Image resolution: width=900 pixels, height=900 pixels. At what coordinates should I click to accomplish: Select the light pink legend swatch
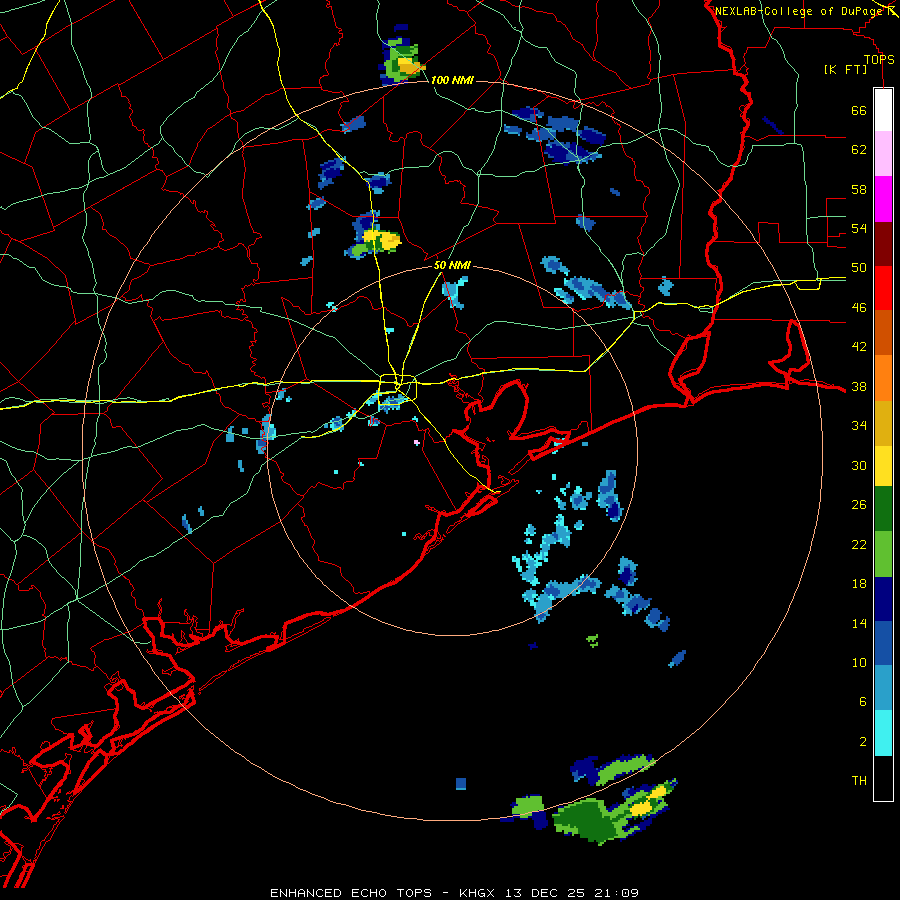point(883,154)
